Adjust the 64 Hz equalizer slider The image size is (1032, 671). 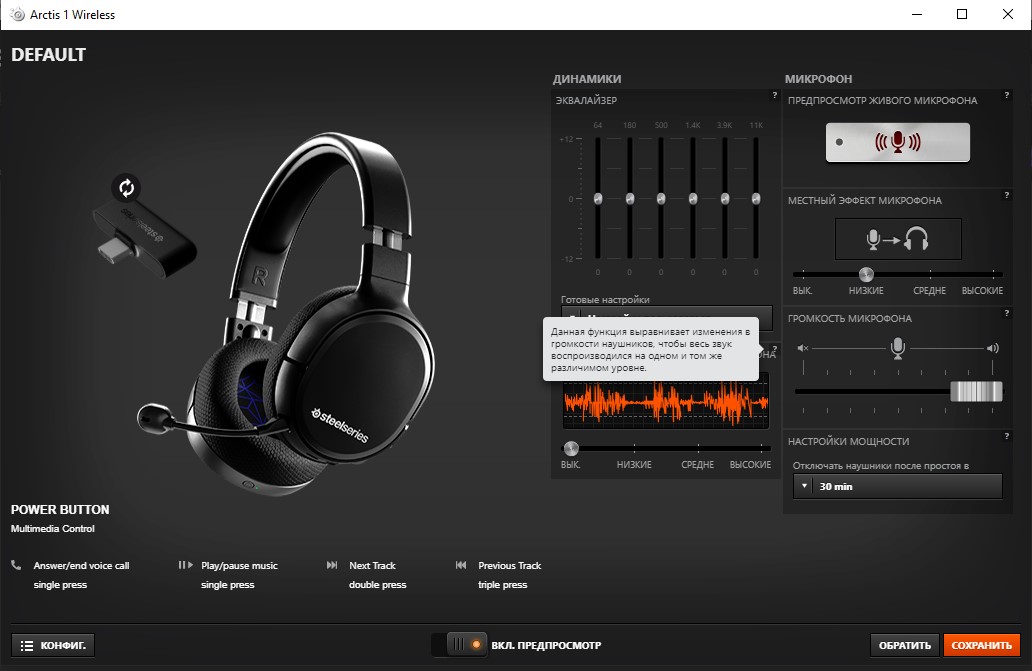(598, 199)
